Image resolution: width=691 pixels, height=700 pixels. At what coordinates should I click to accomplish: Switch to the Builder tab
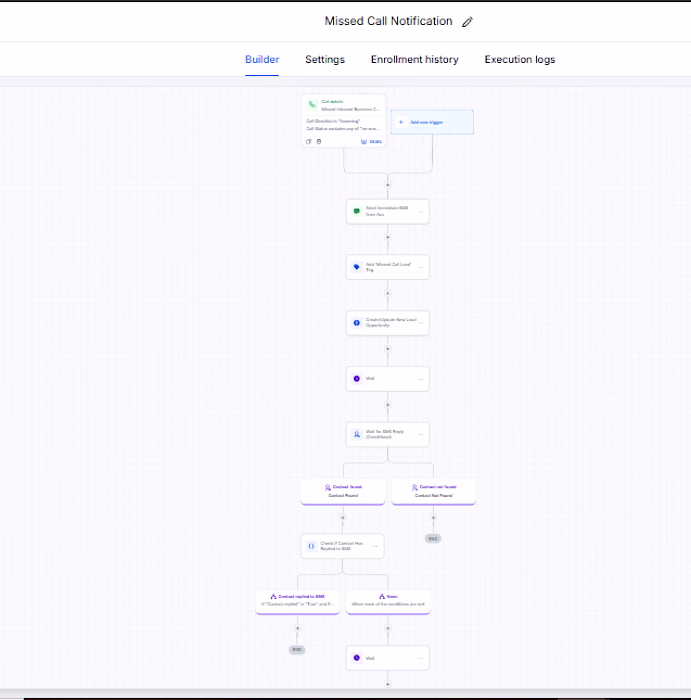point(262,59)
